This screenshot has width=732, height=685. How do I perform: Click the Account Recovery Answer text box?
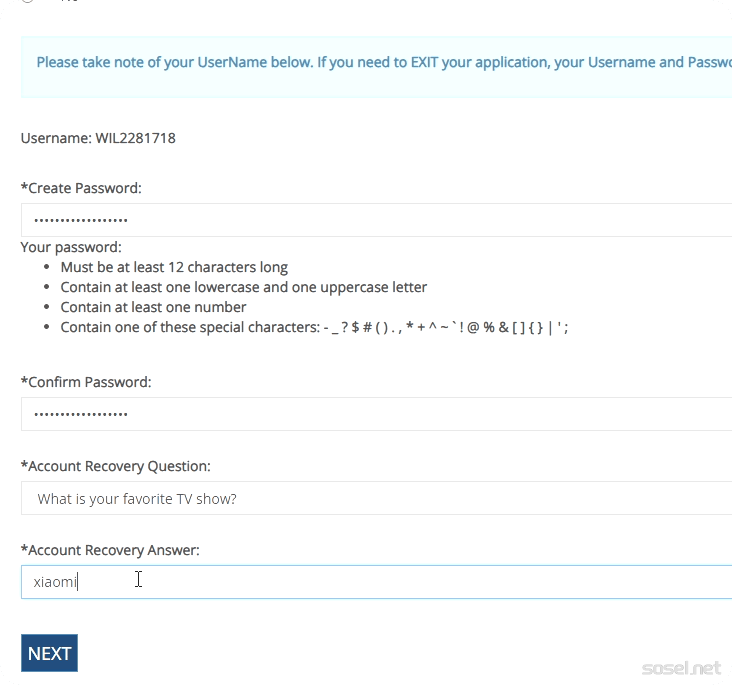(x=376, y=582)
